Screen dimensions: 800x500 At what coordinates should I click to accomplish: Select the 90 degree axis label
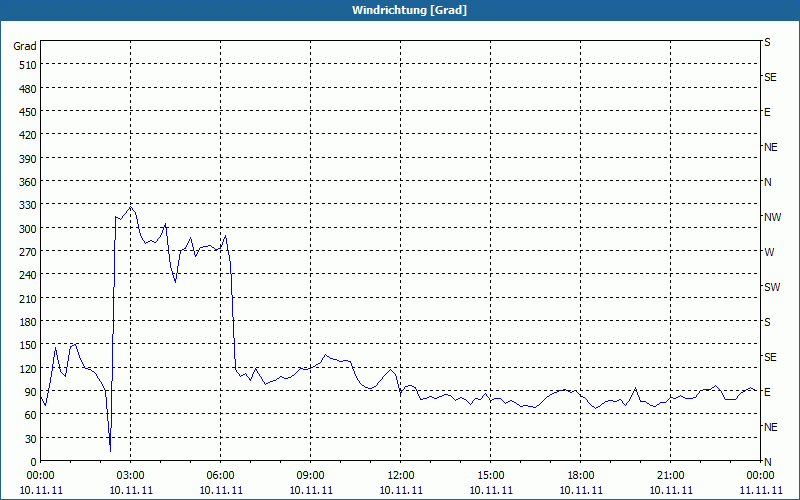click(28, 391)
